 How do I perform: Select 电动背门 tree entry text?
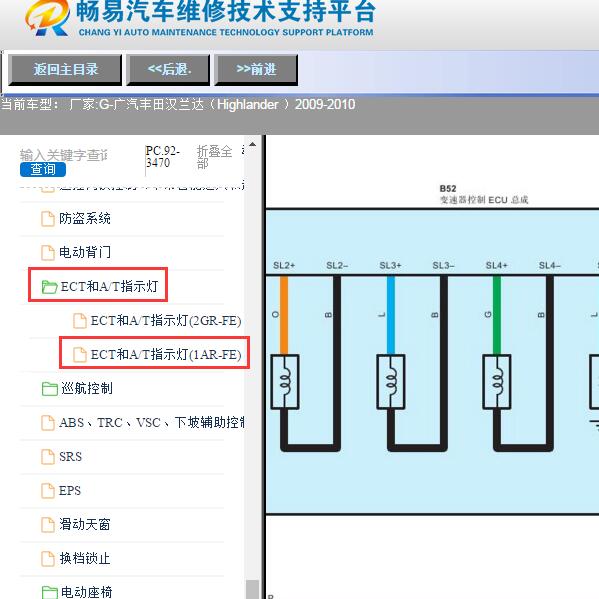click(85, 253)
